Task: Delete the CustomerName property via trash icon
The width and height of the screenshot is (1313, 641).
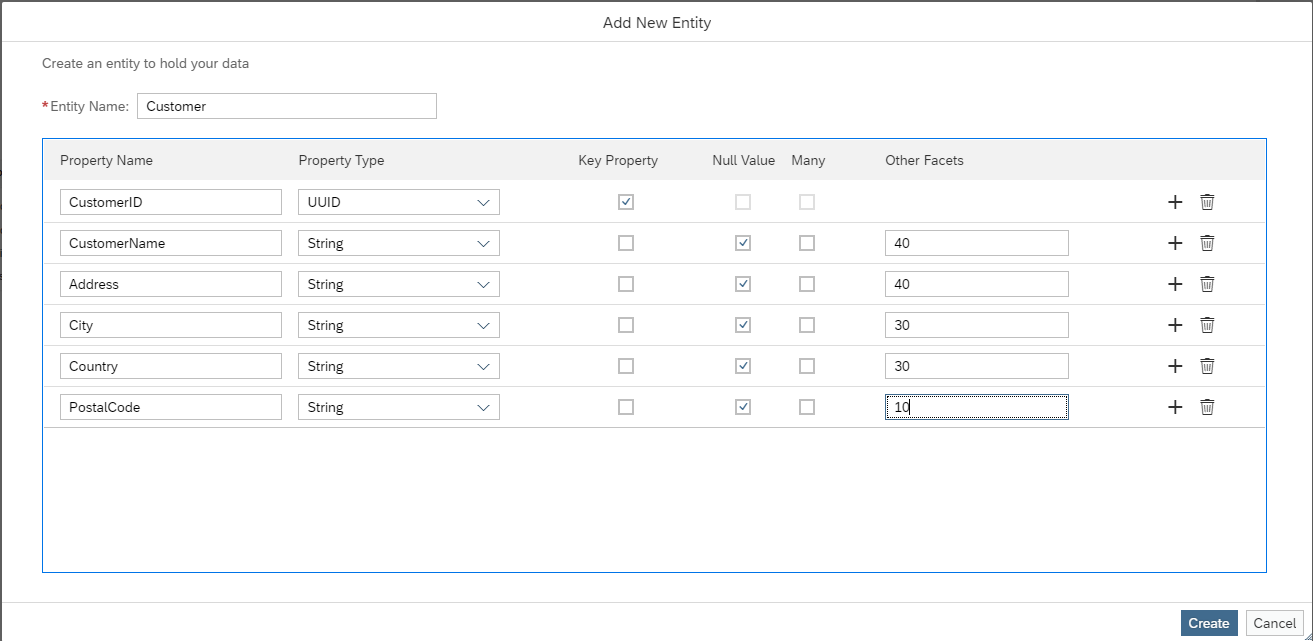Action: coord(1207,242)
